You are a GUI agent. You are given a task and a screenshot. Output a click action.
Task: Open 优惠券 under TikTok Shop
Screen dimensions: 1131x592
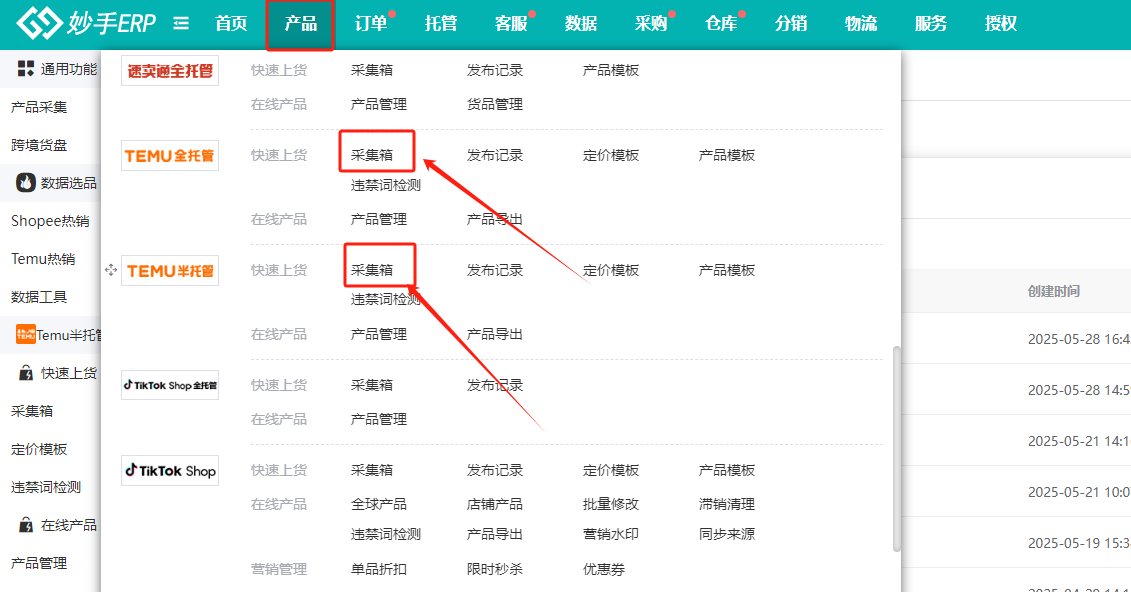pos(604,569)
